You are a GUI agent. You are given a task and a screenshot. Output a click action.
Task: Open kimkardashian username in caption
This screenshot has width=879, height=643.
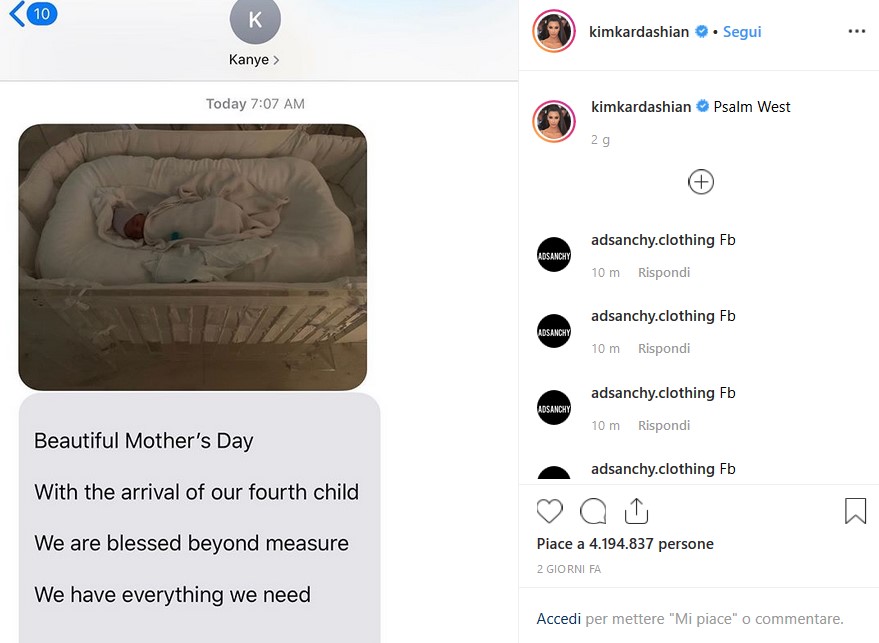pyautogui.click(x=641, y=107)
